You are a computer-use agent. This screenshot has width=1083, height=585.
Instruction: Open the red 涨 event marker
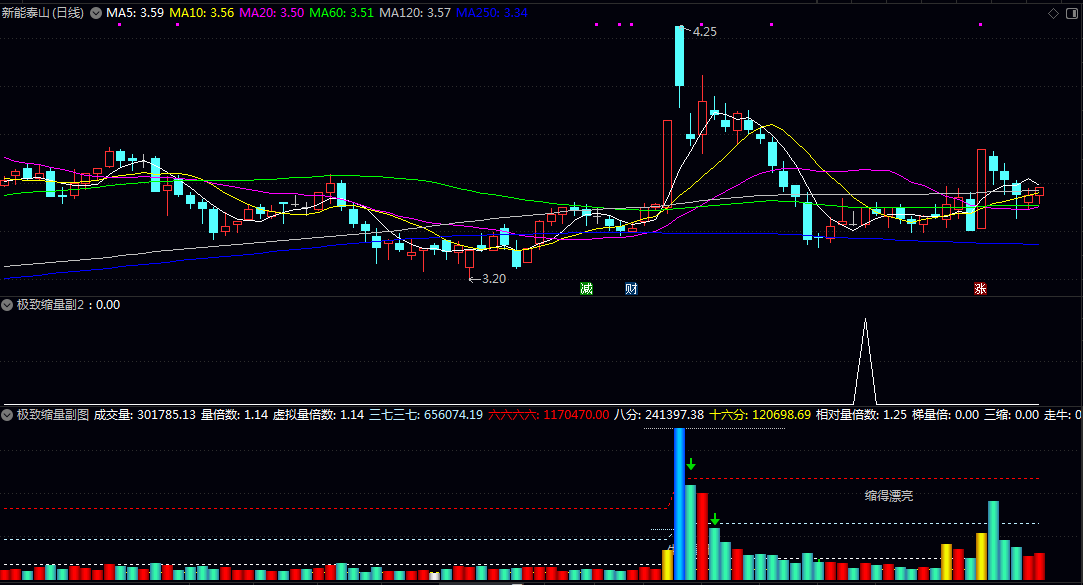click(980, 289)
